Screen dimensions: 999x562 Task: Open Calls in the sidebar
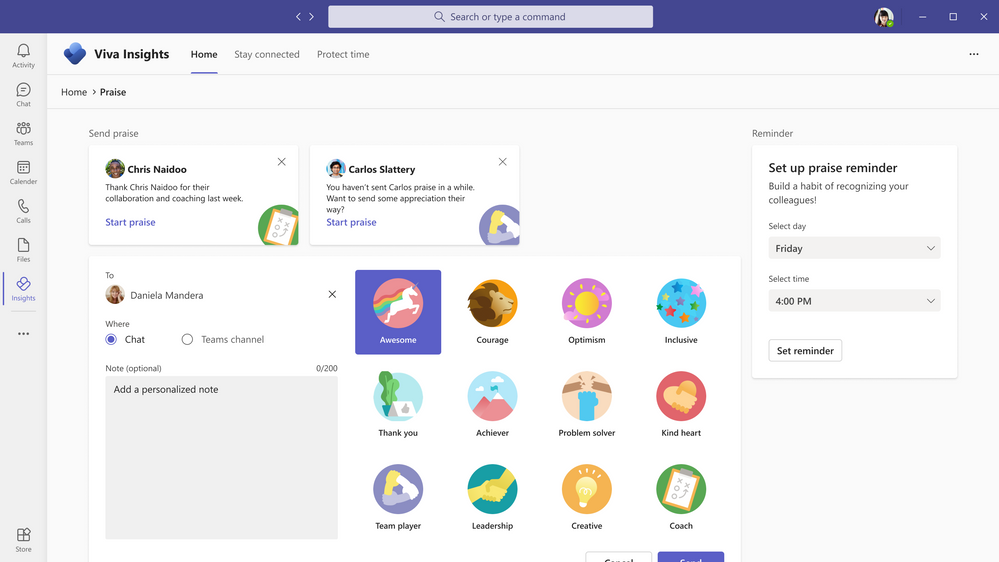(24, 211)
